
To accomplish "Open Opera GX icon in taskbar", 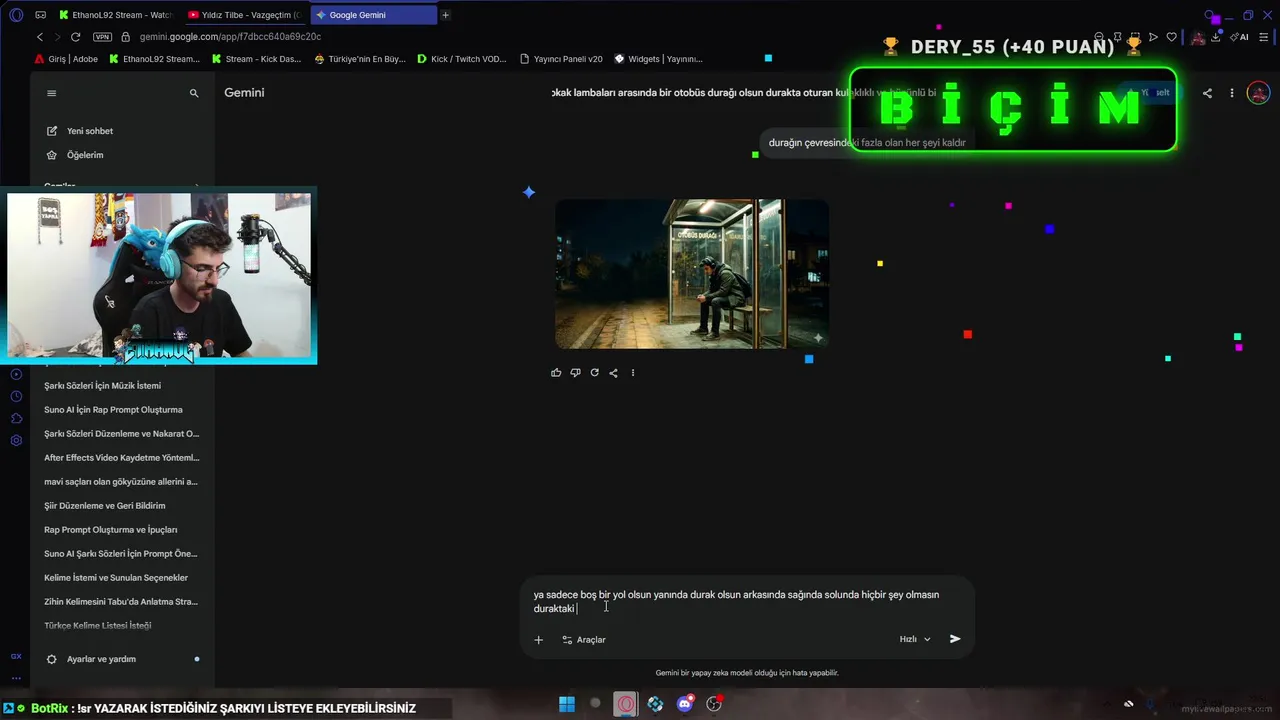I will [x=626, y=704].
